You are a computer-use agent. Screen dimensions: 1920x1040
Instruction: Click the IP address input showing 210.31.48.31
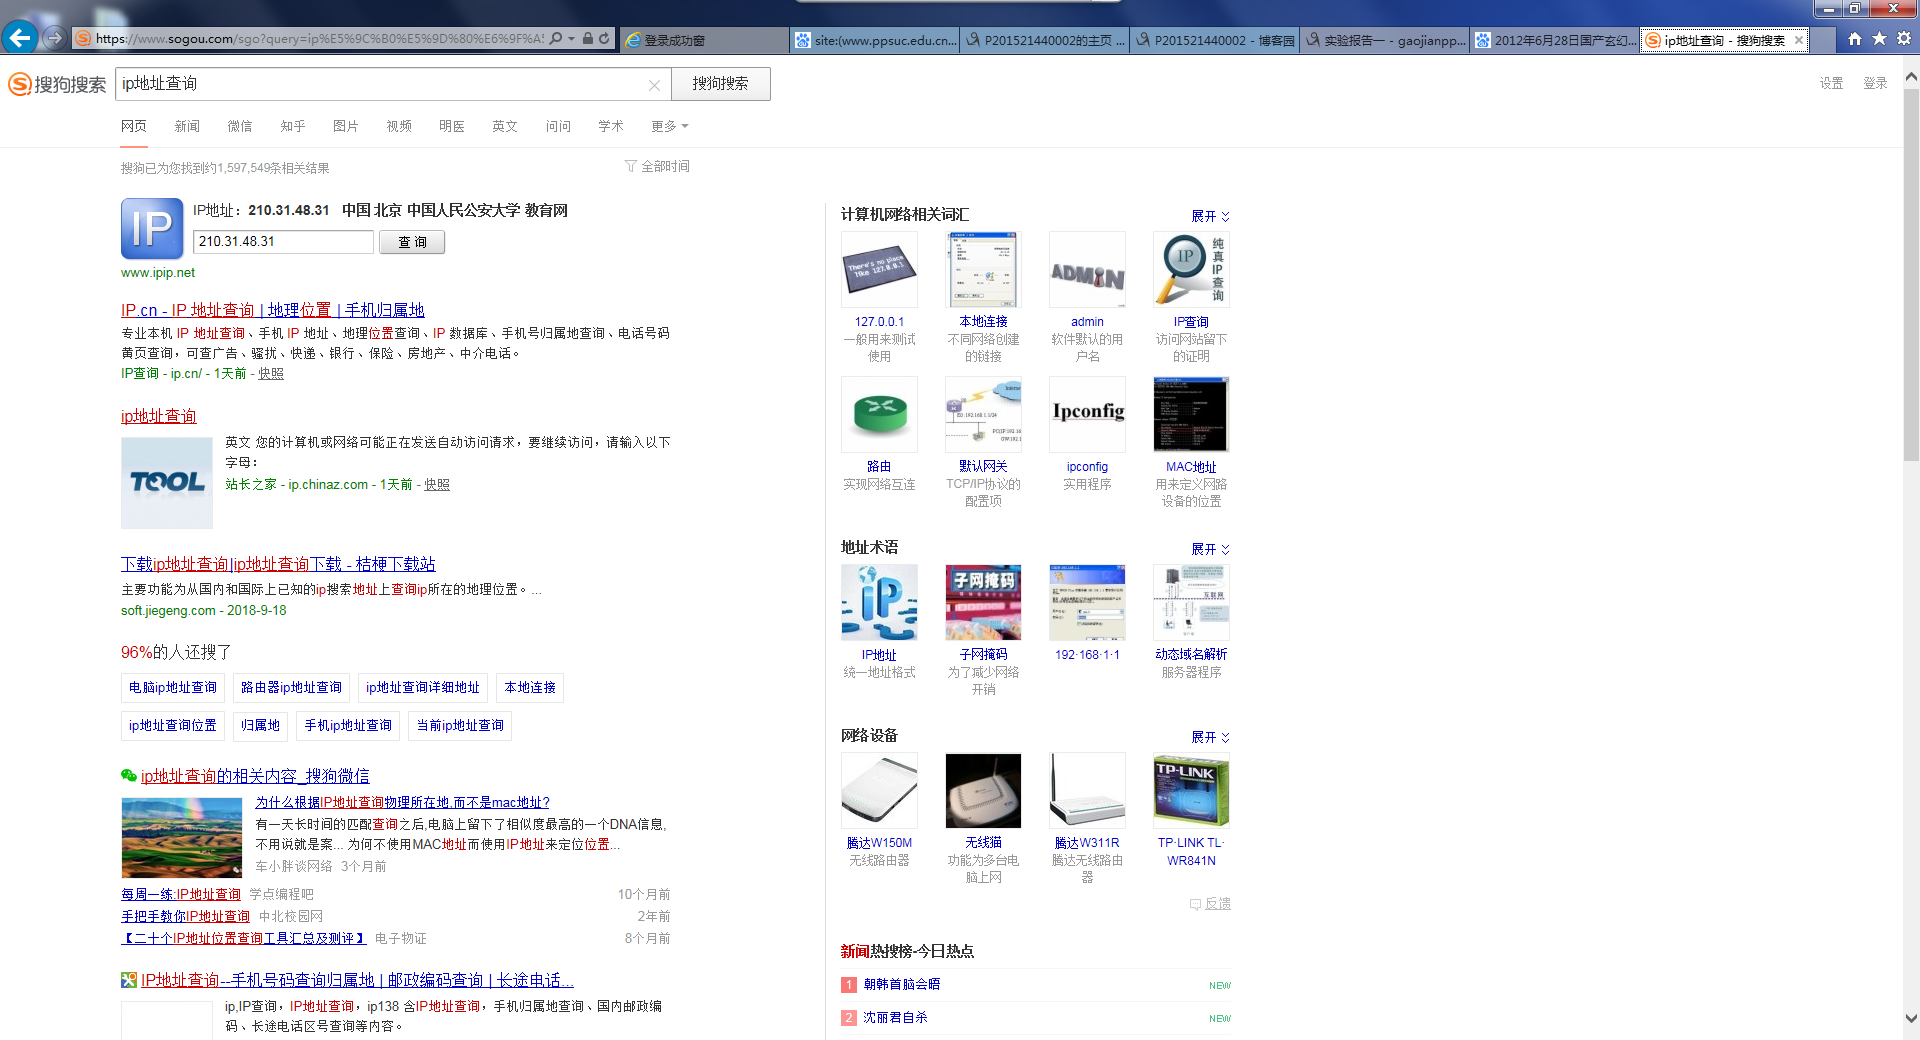click(x=283, y=242)
